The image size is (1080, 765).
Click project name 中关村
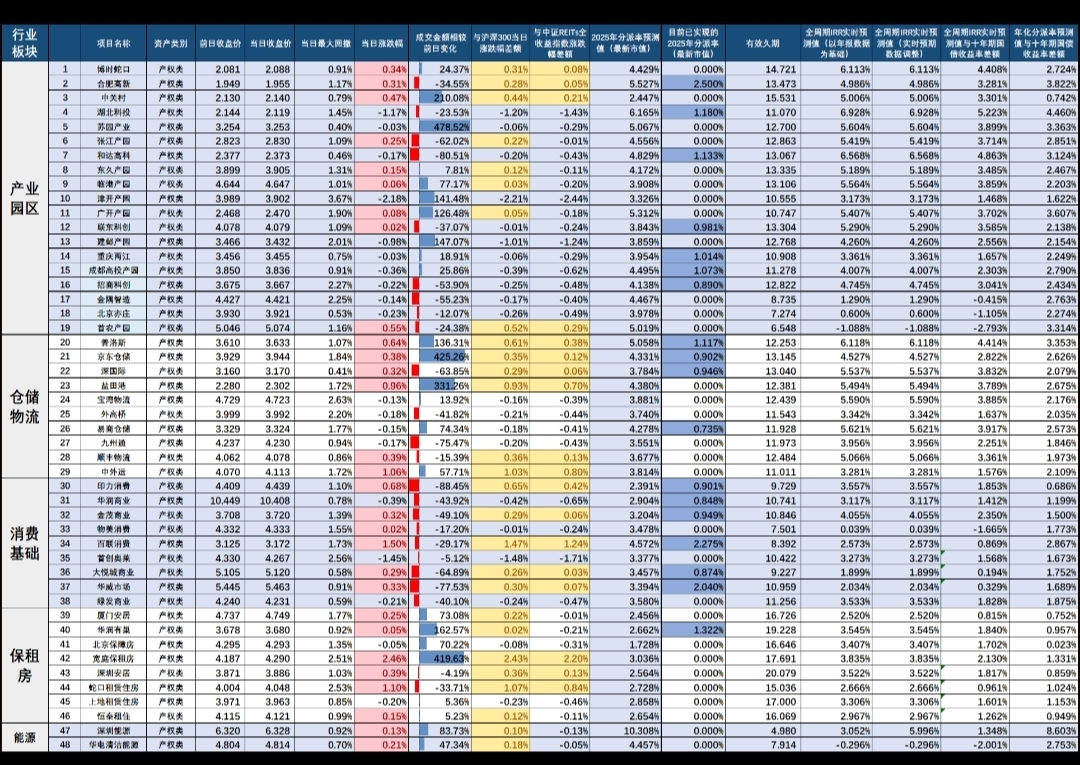click(x=114, y=98)
